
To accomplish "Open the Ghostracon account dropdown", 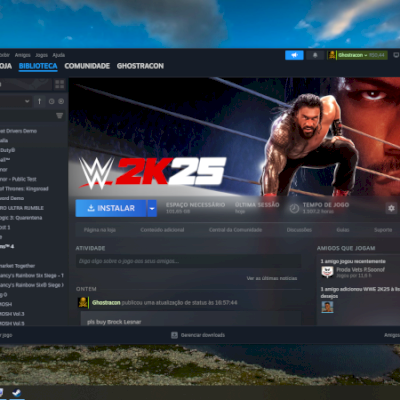I will [353, 55].
